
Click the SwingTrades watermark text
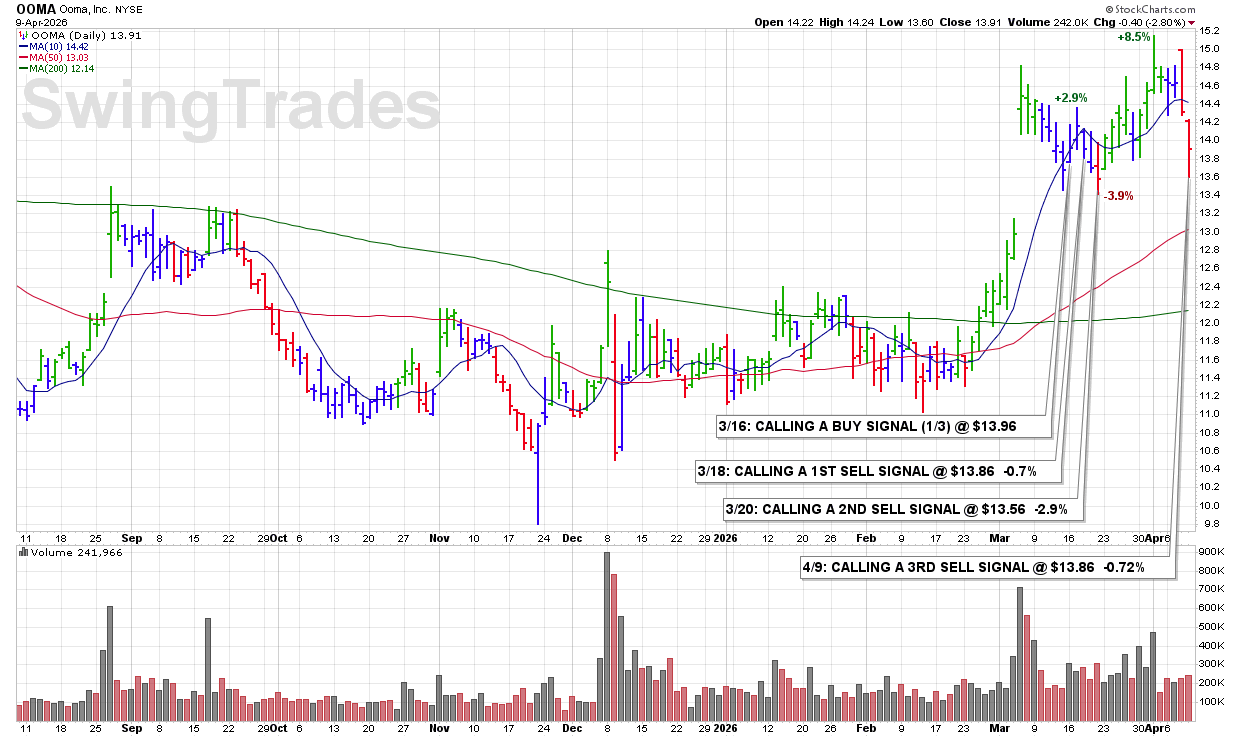click(230, 106)
